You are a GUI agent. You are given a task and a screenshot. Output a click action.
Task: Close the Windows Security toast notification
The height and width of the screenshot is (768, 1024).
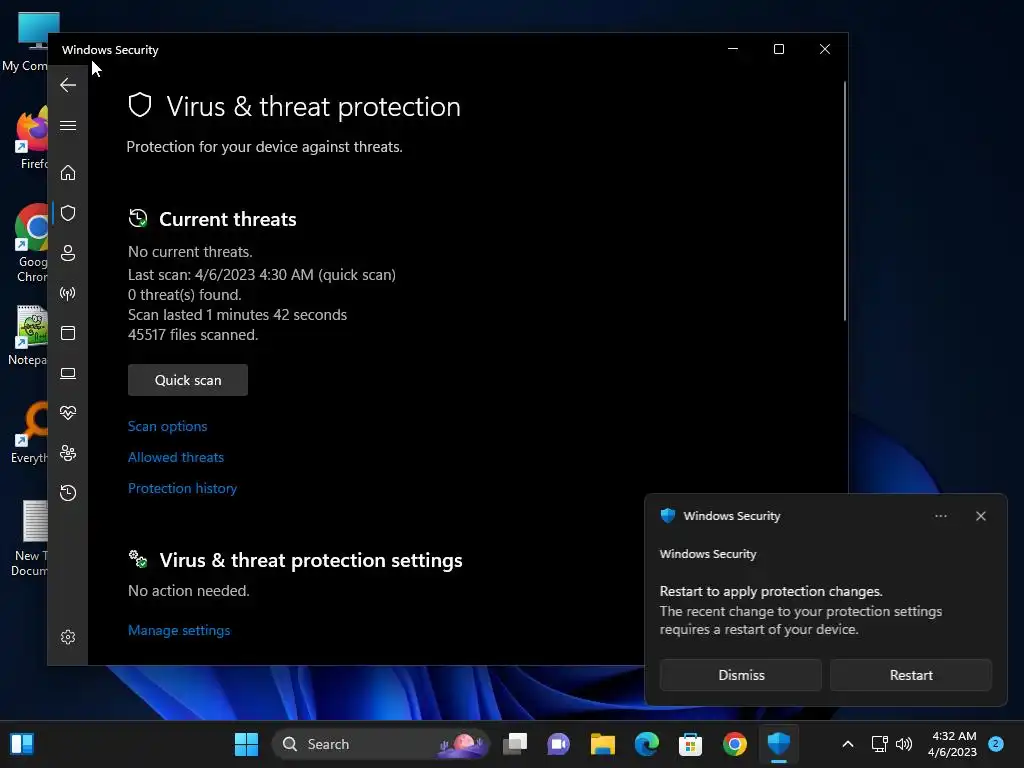981,516
